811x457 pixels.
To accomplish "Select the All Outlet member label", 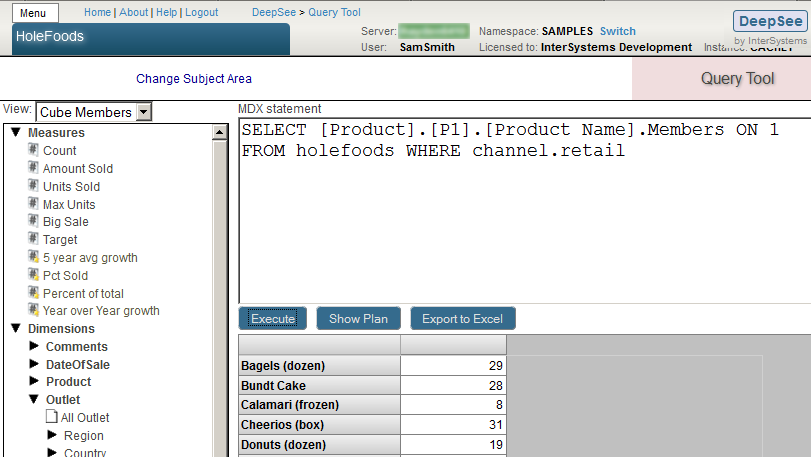I will [85, 418].
